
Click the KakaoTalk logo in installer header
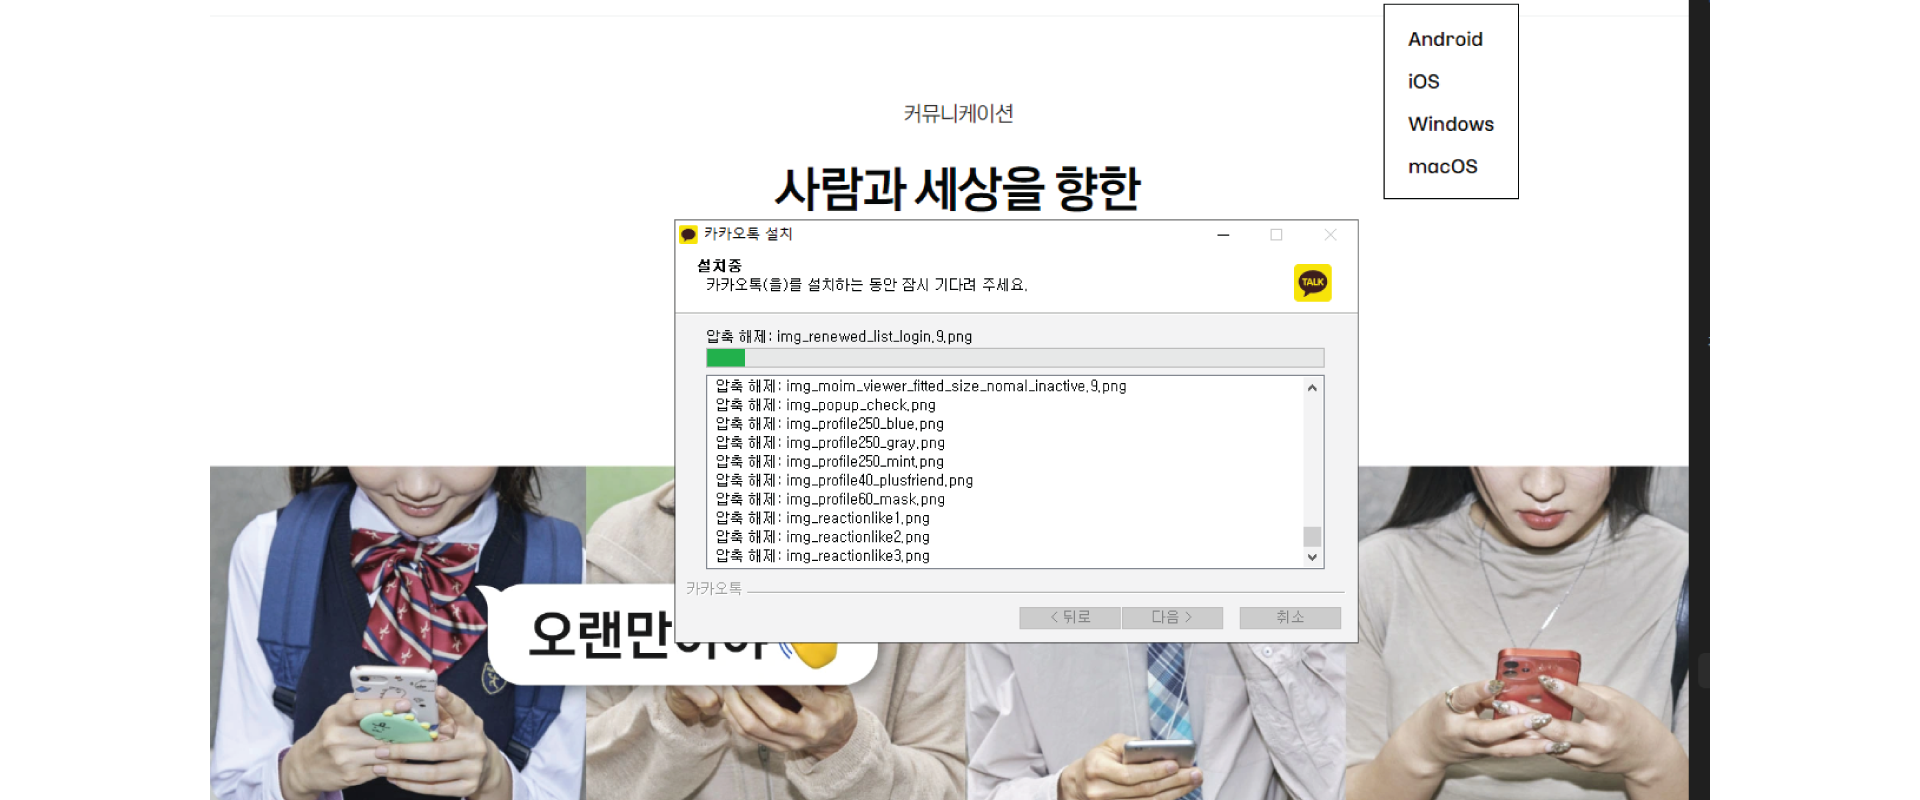1312,283
